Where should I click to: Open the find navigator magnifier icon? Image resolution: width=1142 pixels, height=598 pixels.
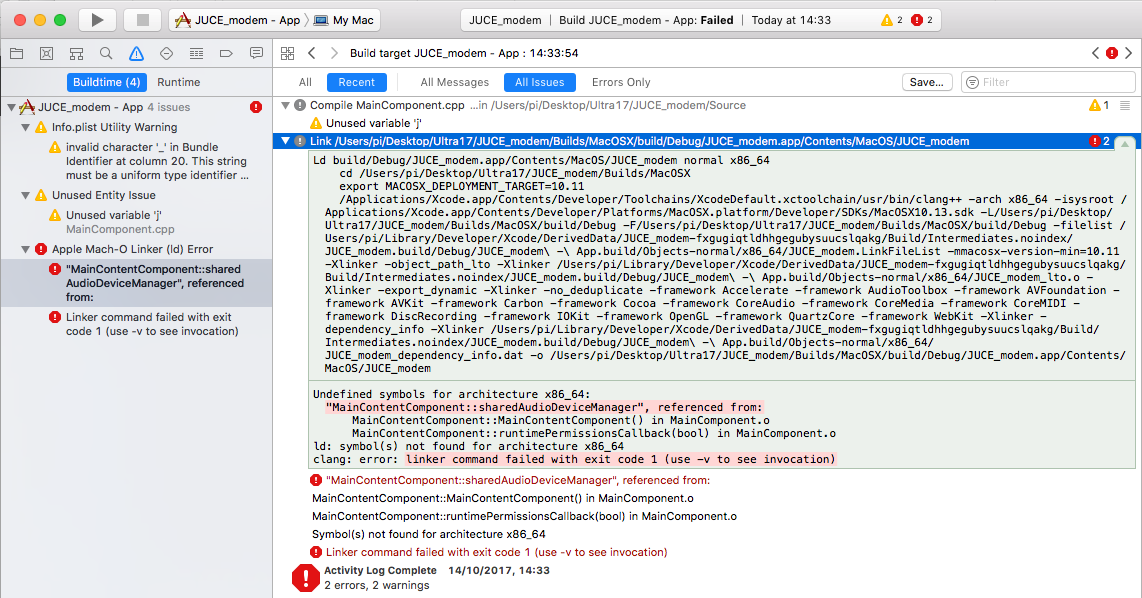click(106, 53)
